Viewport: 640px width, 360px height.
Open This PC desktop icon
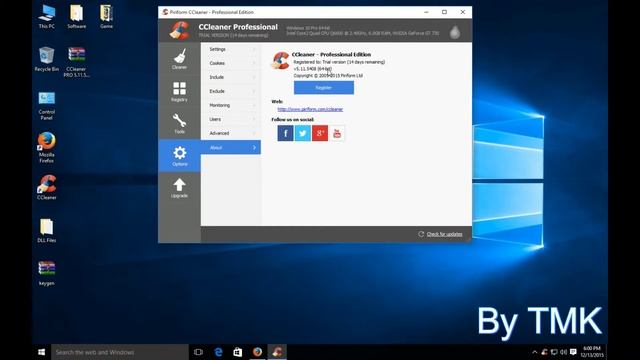(47, 16)
